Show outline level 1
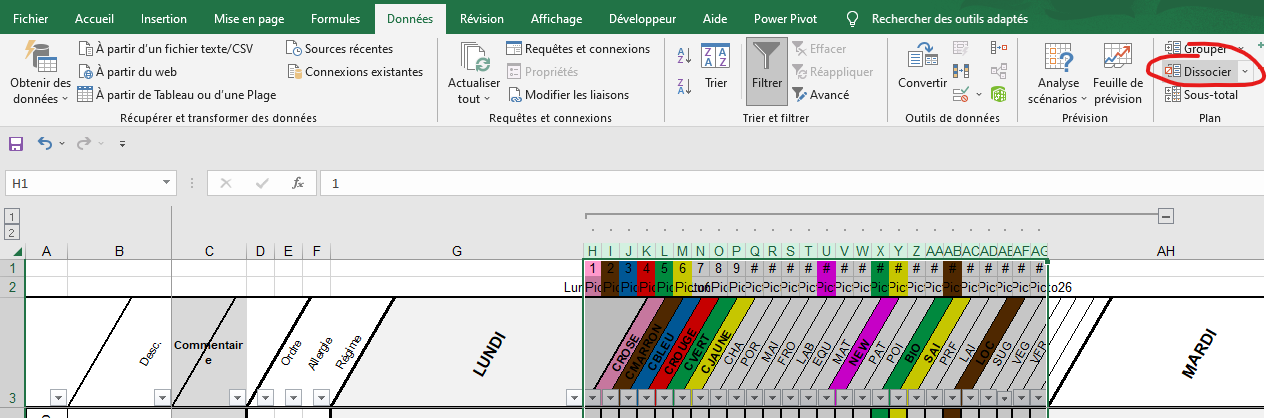 12,216
